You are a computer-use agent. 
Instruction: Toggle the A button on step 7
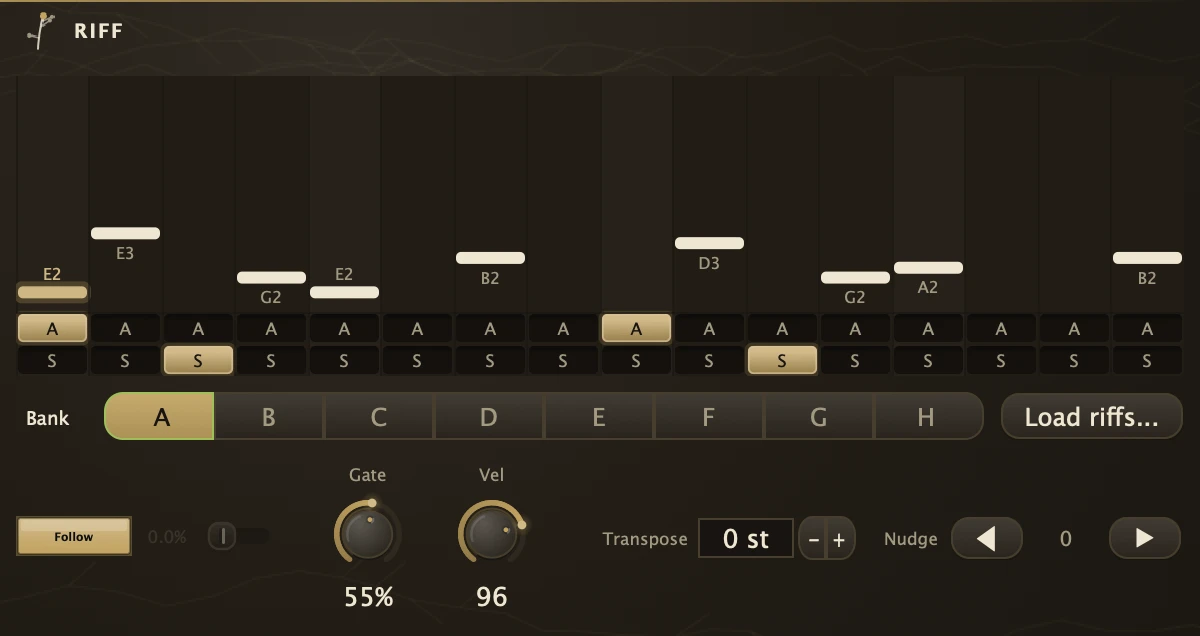490,329
